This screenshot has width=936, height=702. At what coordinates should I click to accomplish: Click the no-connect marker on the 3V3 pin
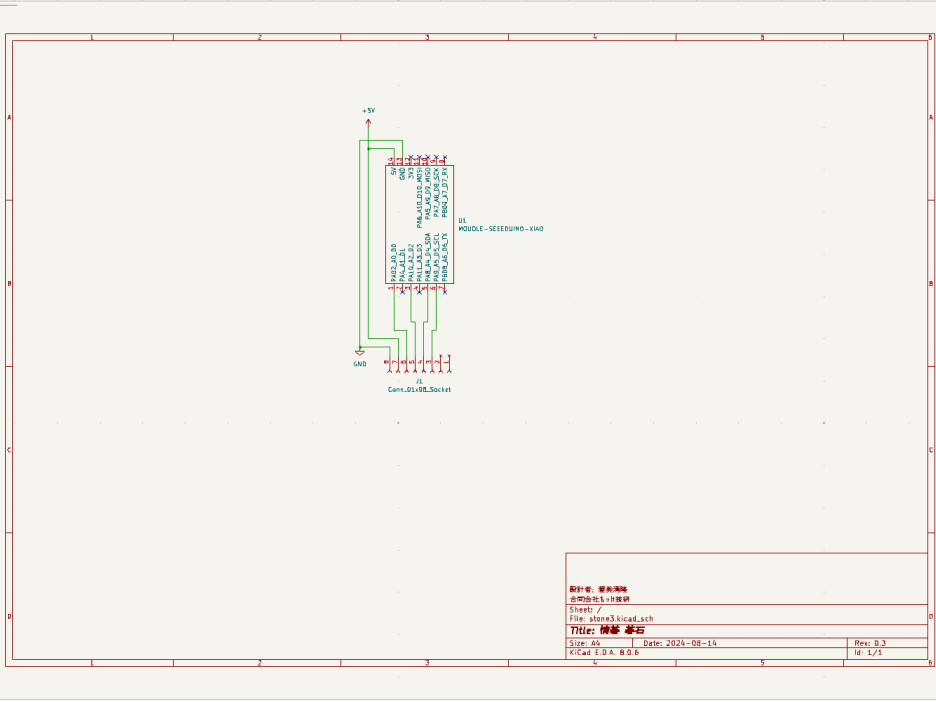[x=410, y=157]
